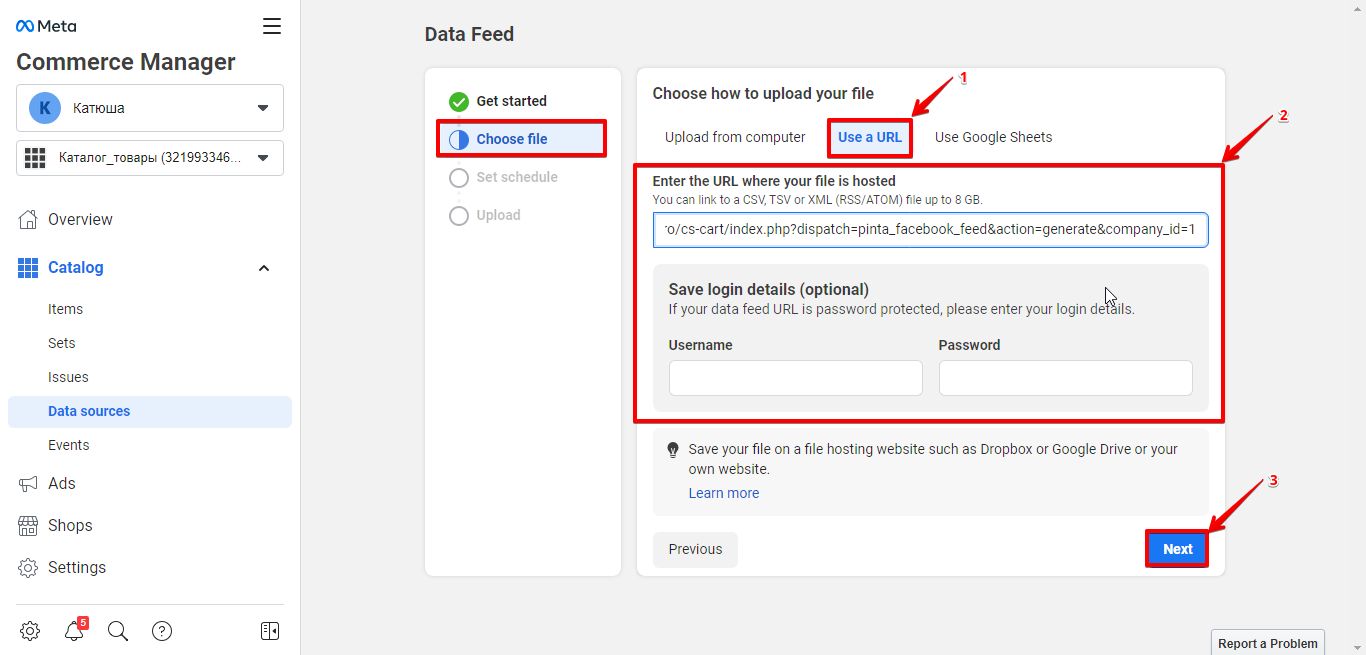Image resolution: width=1366 pixels, height=655 pixels.
Task: Click the lightbulb tip icon
Action: [x=674, y=450]
